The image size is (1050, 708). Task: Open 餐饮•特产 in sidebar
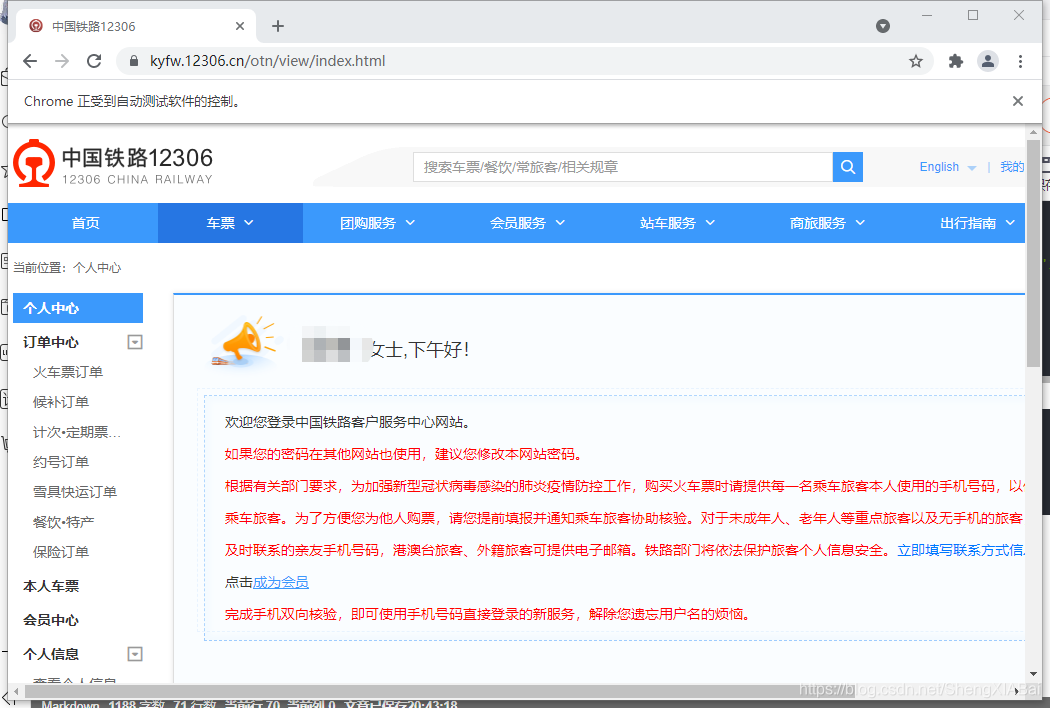[x=64, y=522]
